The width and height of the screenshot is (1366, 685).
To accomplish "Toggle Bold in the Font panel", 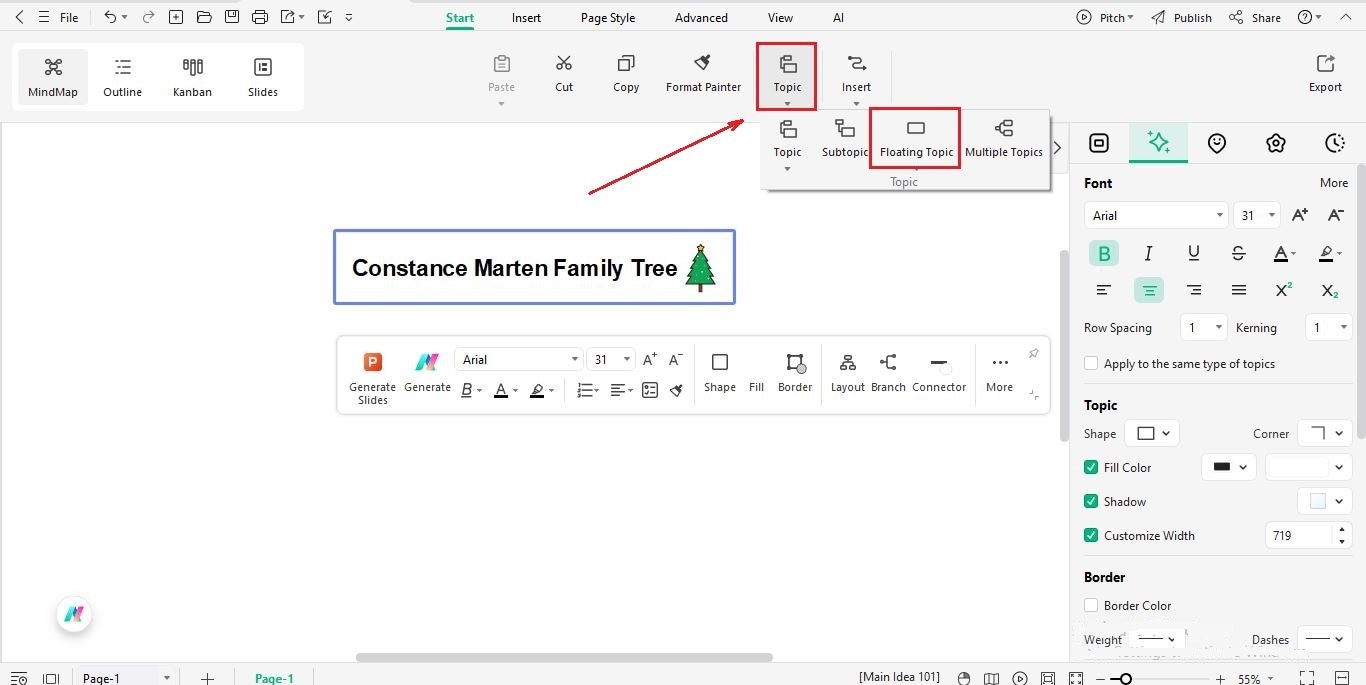I will pos(1103,253).
